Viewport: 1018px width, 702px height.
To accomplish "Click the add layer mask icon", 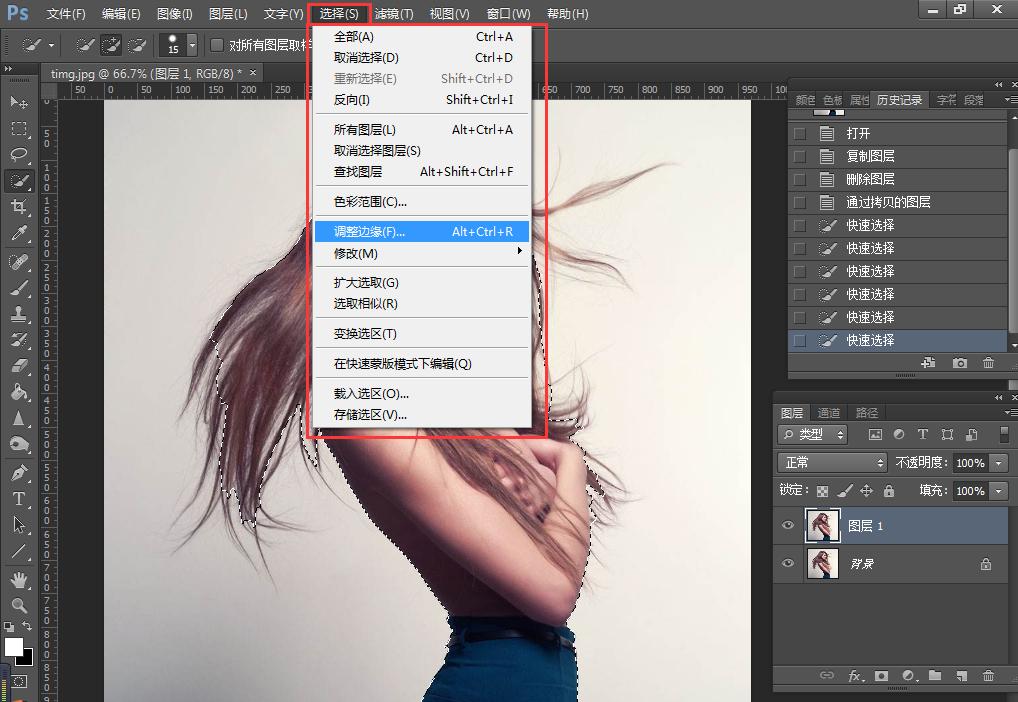I will coord(881,676).
